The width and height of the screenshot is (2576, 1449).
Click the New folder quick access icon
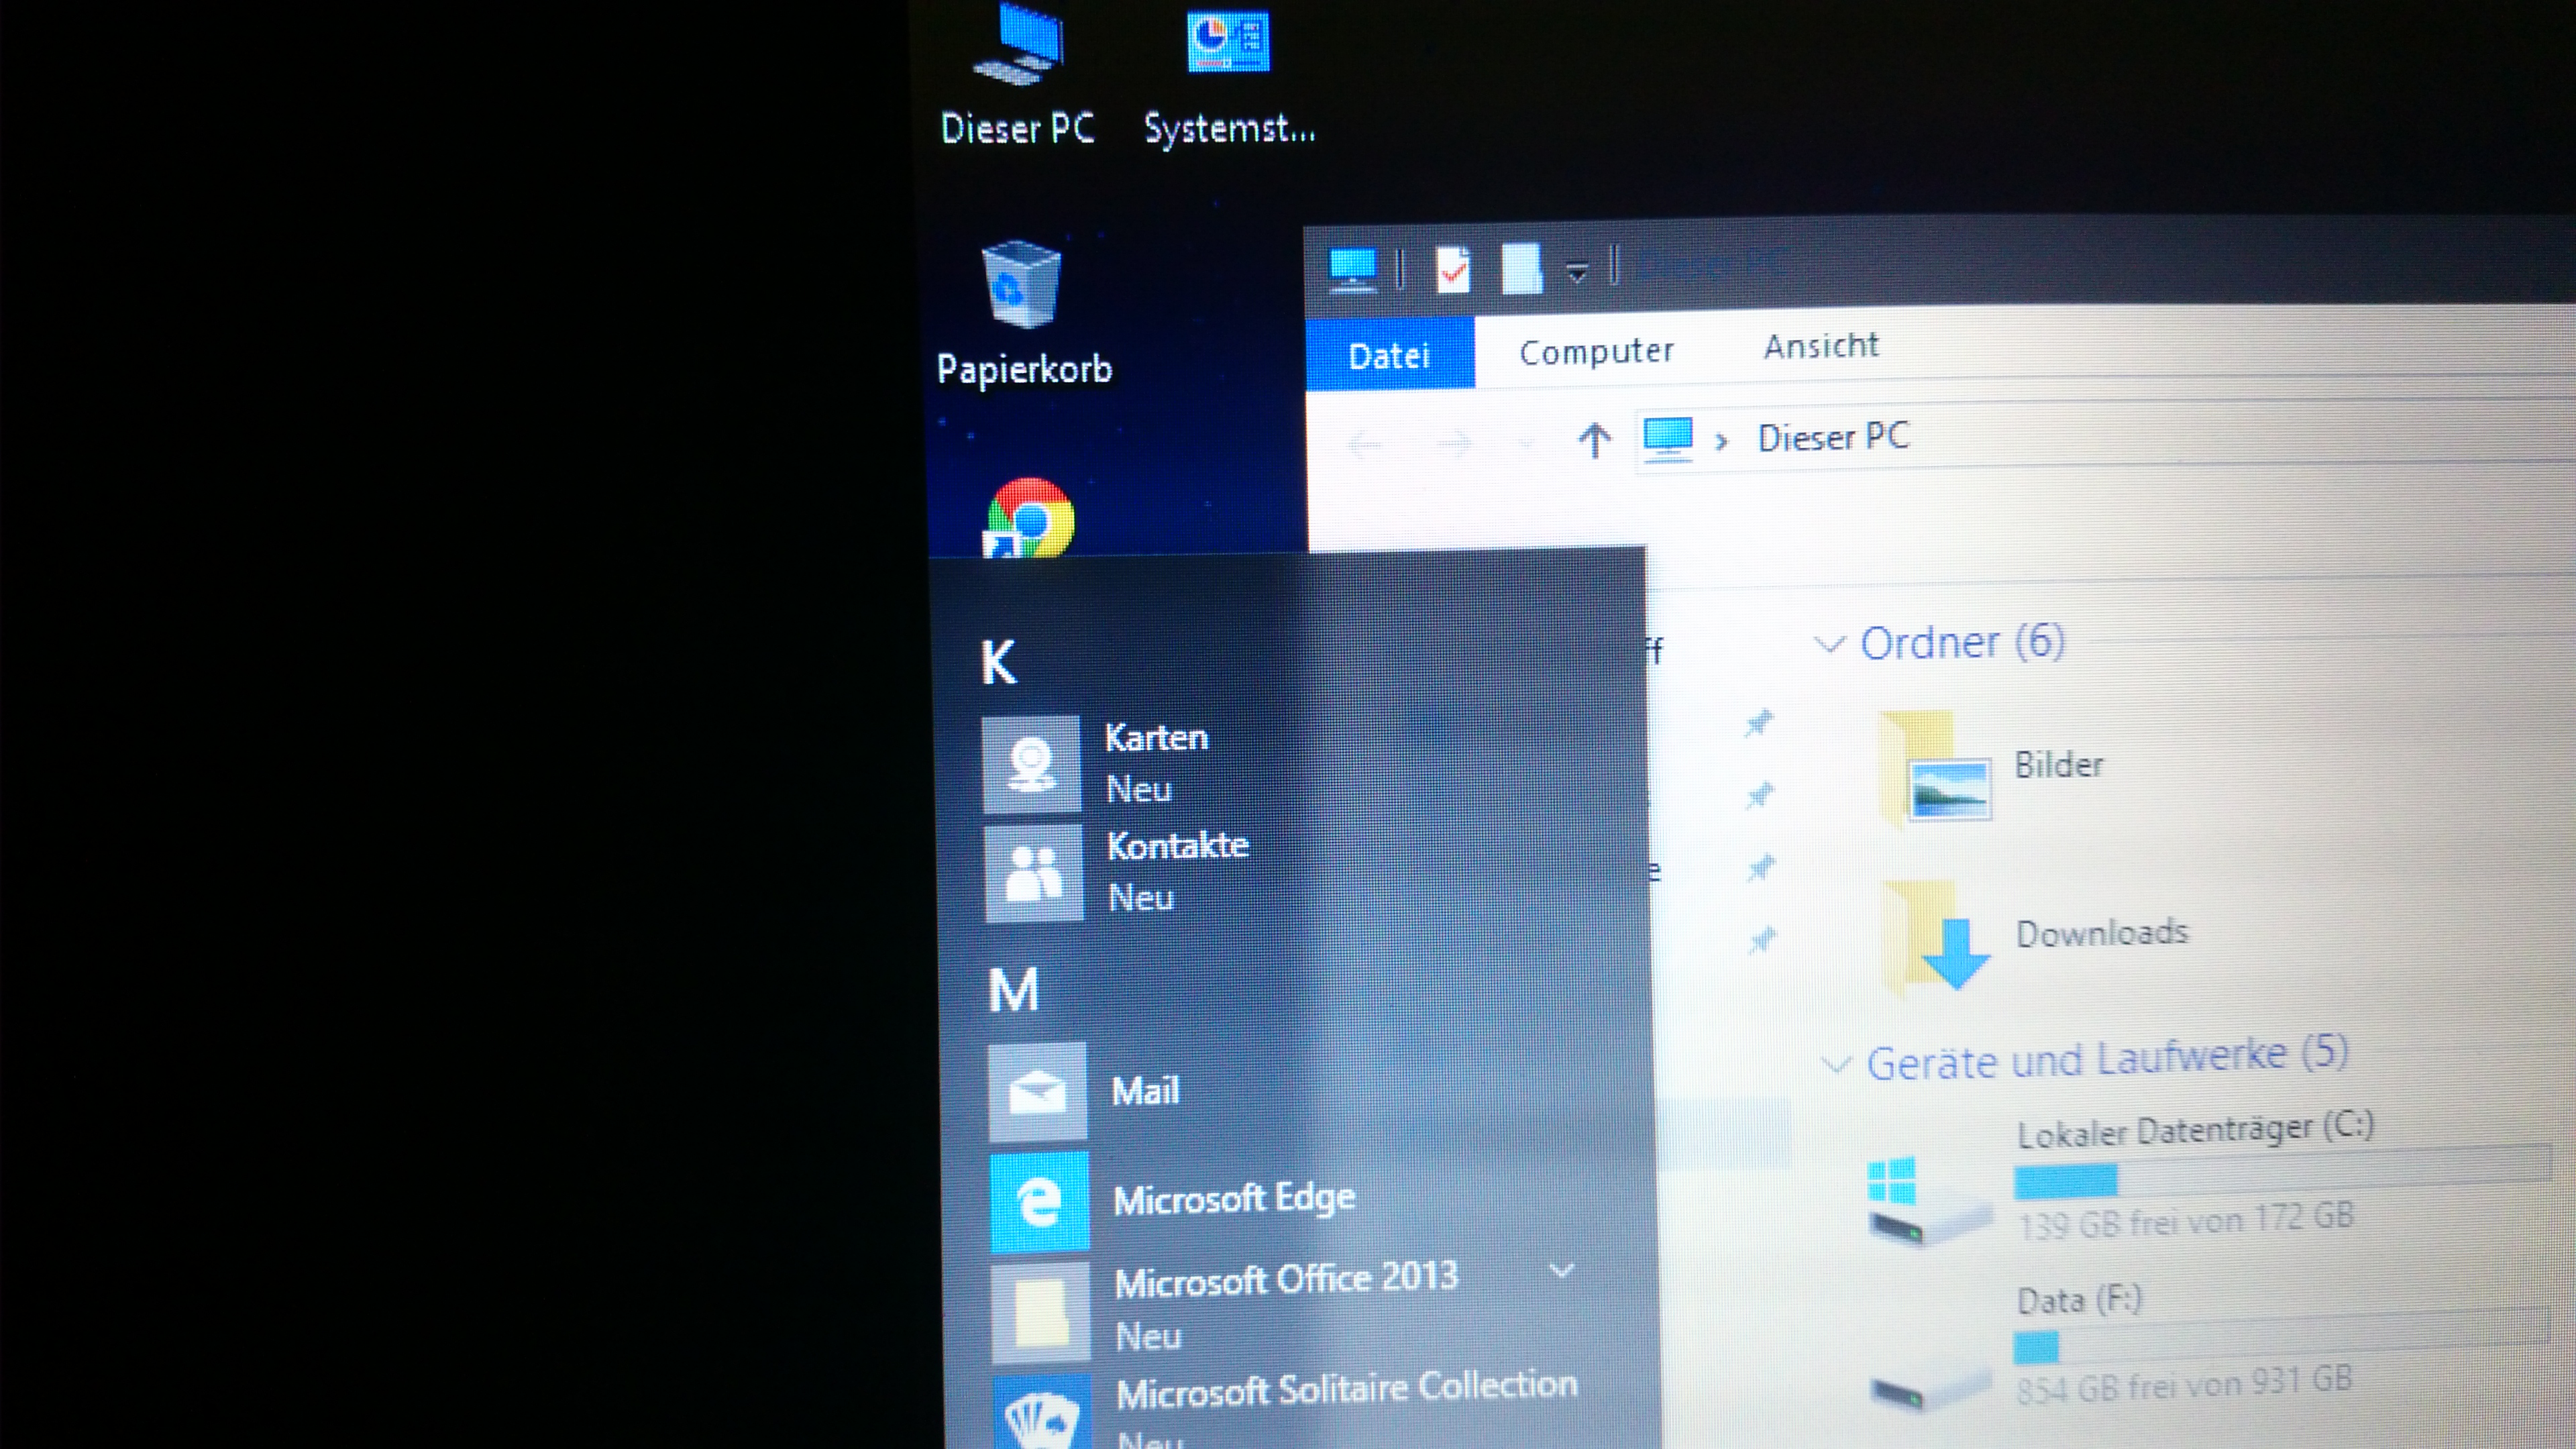(x=1521, y=269)
